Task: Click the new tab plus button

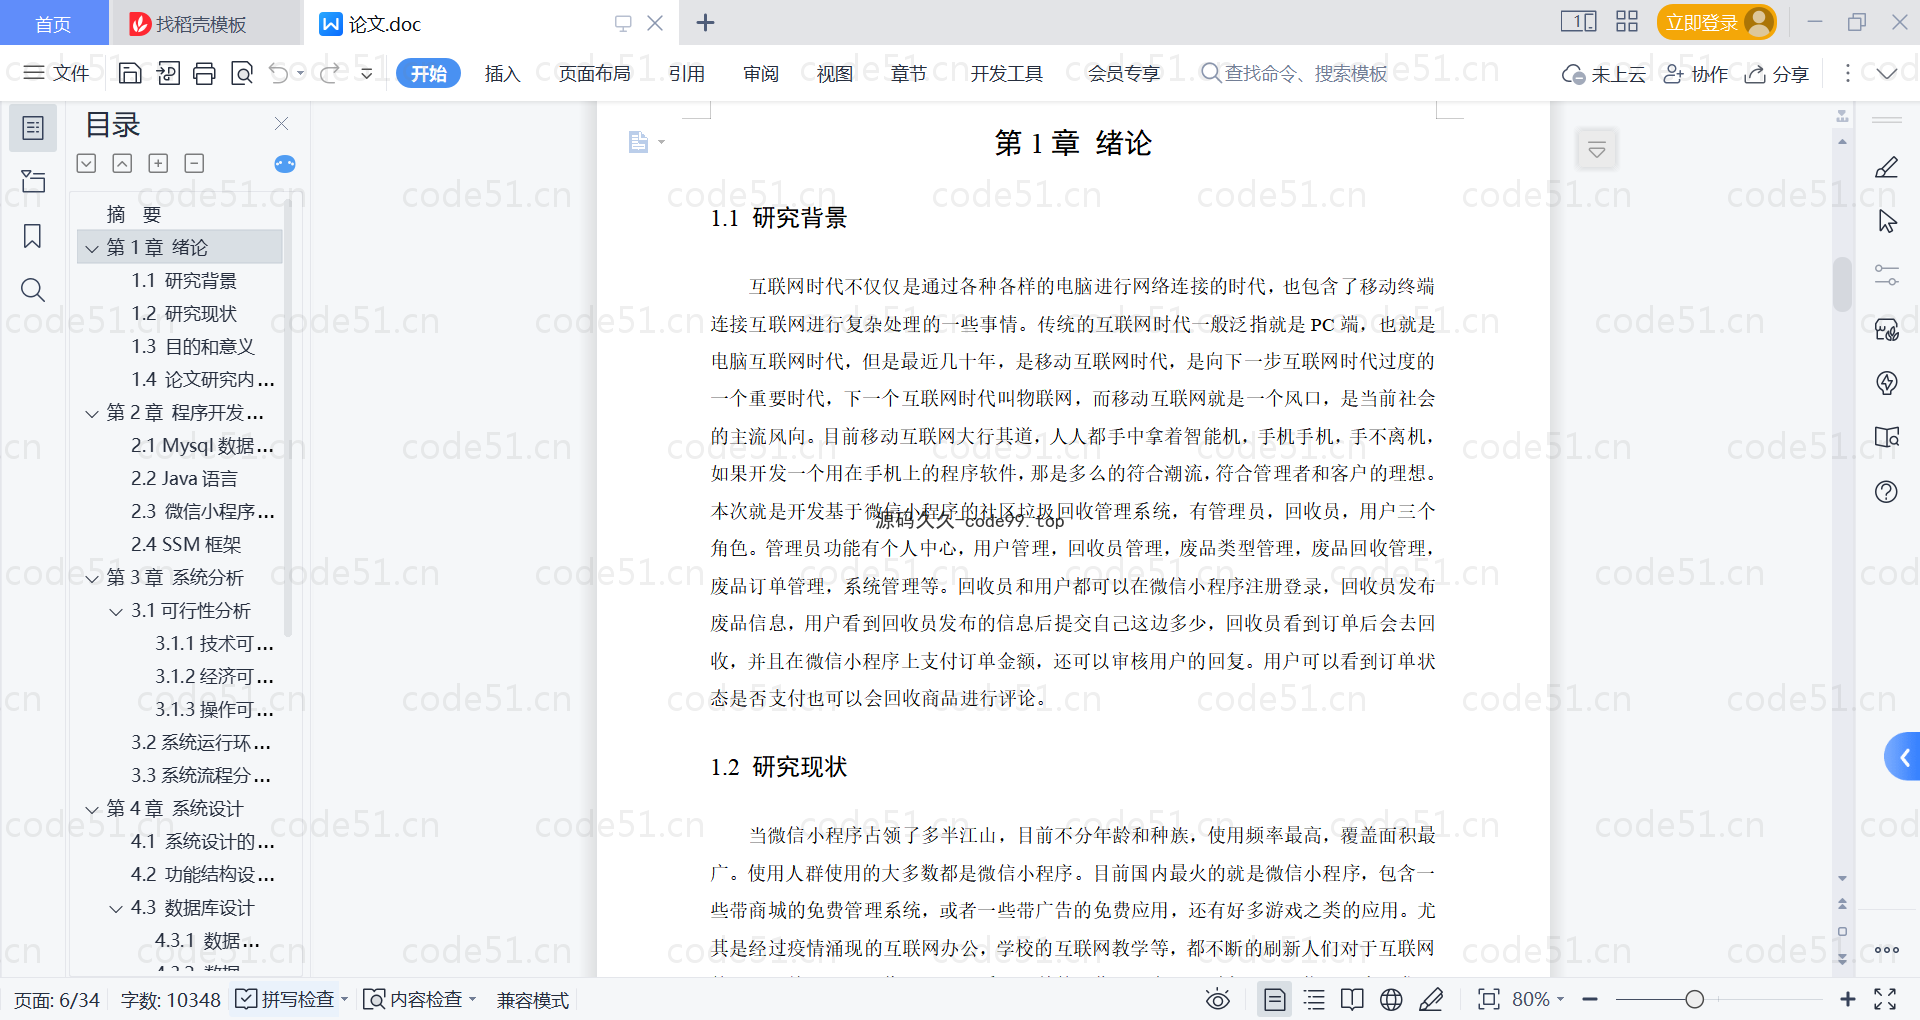Action: point(705,22)
